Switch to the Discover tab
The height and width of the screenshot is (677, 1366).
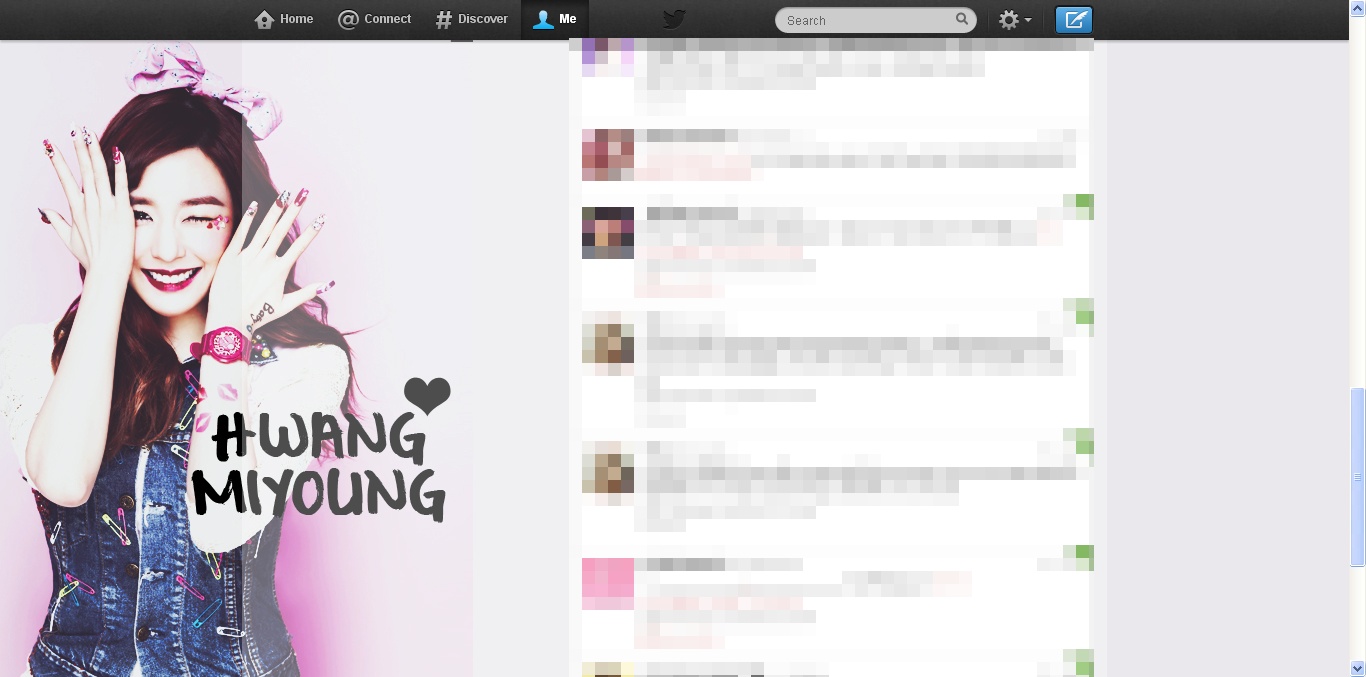471,19
